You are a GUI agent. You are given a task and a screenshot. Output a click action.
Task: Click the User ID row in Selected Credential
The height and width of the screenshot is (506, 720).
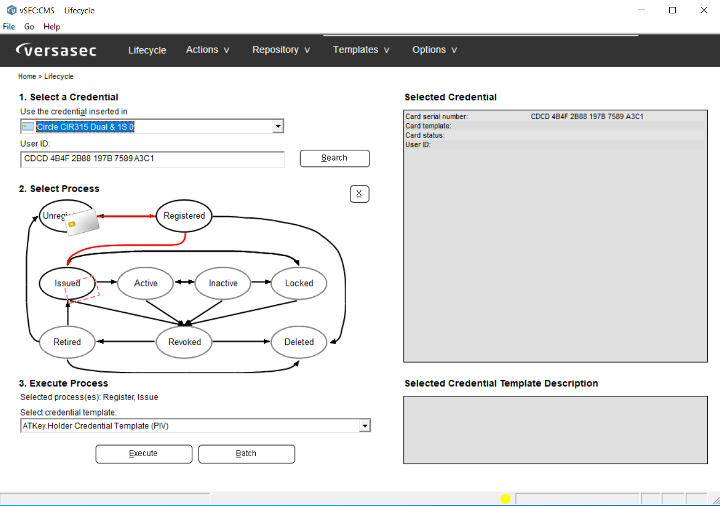(x=555, y=145)
